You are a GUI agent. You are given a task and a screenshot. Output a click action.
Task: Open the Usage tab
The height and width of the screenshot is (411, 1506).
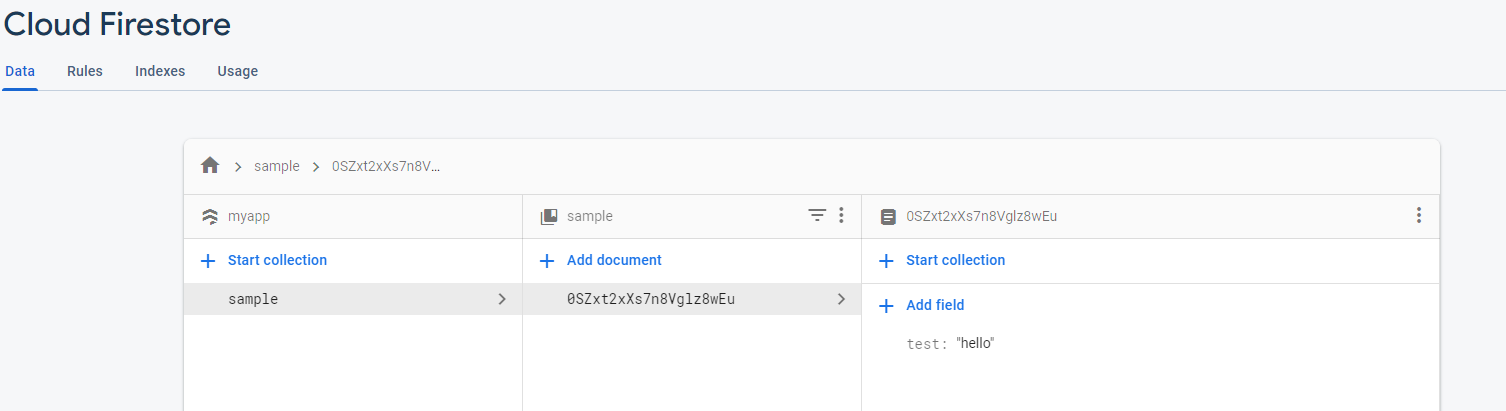point(238,71)
